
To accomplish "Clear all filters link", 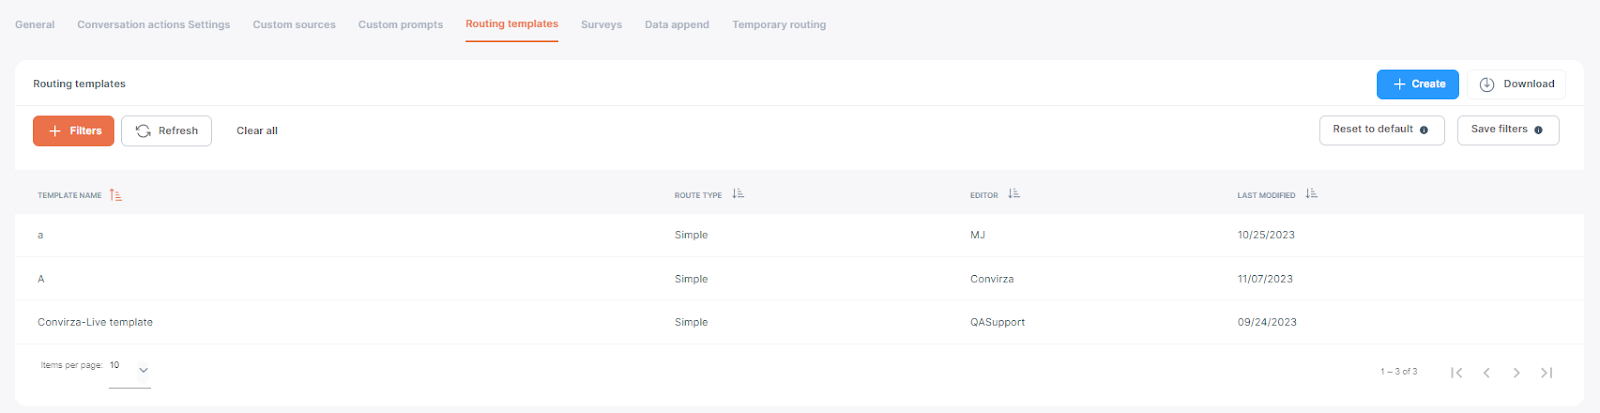I will click(x=257, y=131).
